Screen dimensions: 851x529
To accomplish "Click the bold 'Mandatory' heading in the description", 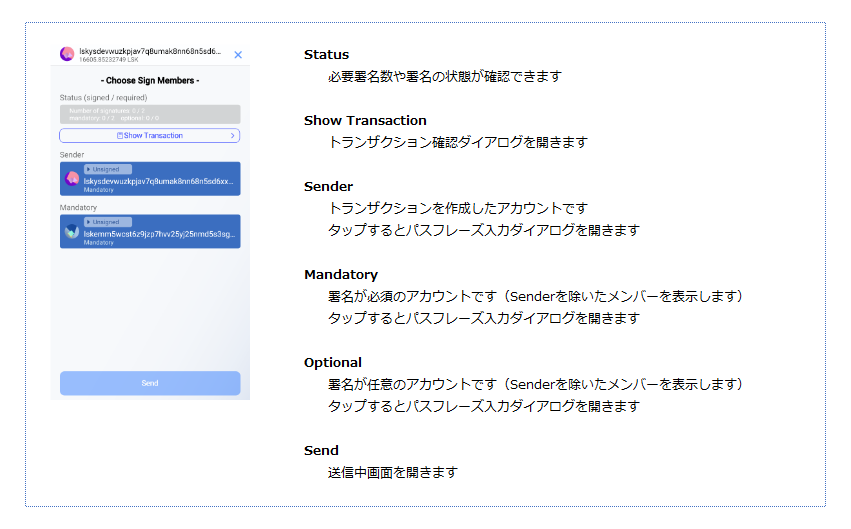I will tap(341, 275).
